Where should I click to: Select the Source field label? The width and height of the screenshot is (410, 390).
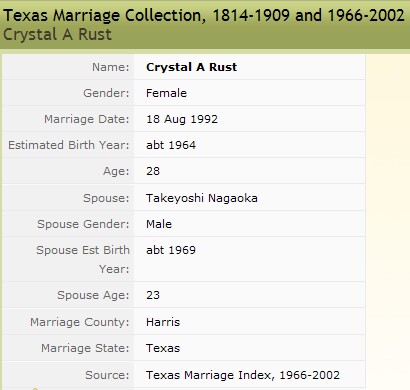(107, 375)
